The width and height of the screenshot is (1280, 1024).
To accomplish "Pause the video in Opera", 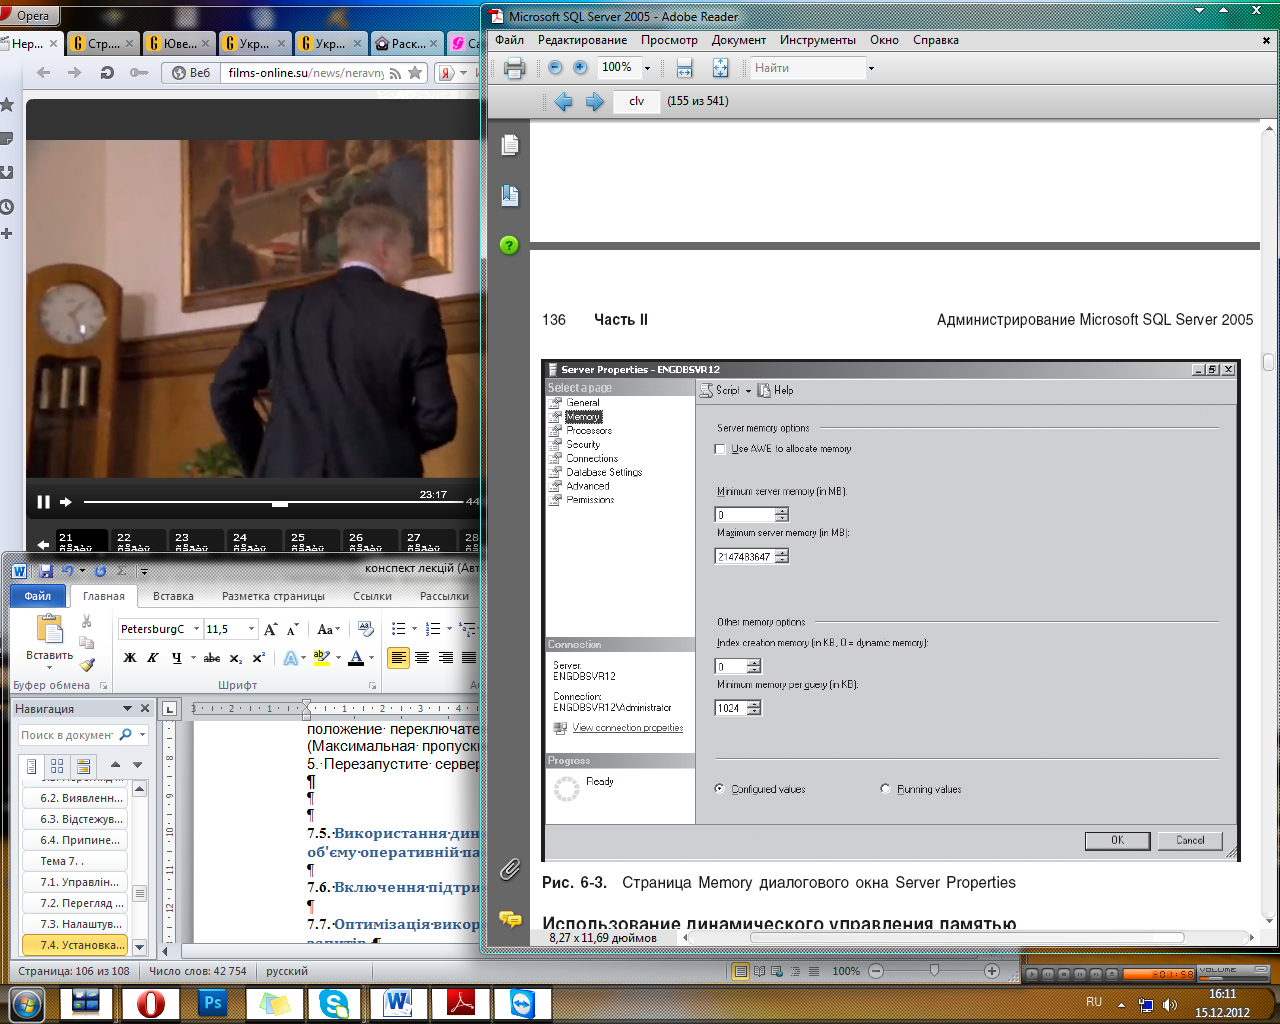I will [43, 502].
